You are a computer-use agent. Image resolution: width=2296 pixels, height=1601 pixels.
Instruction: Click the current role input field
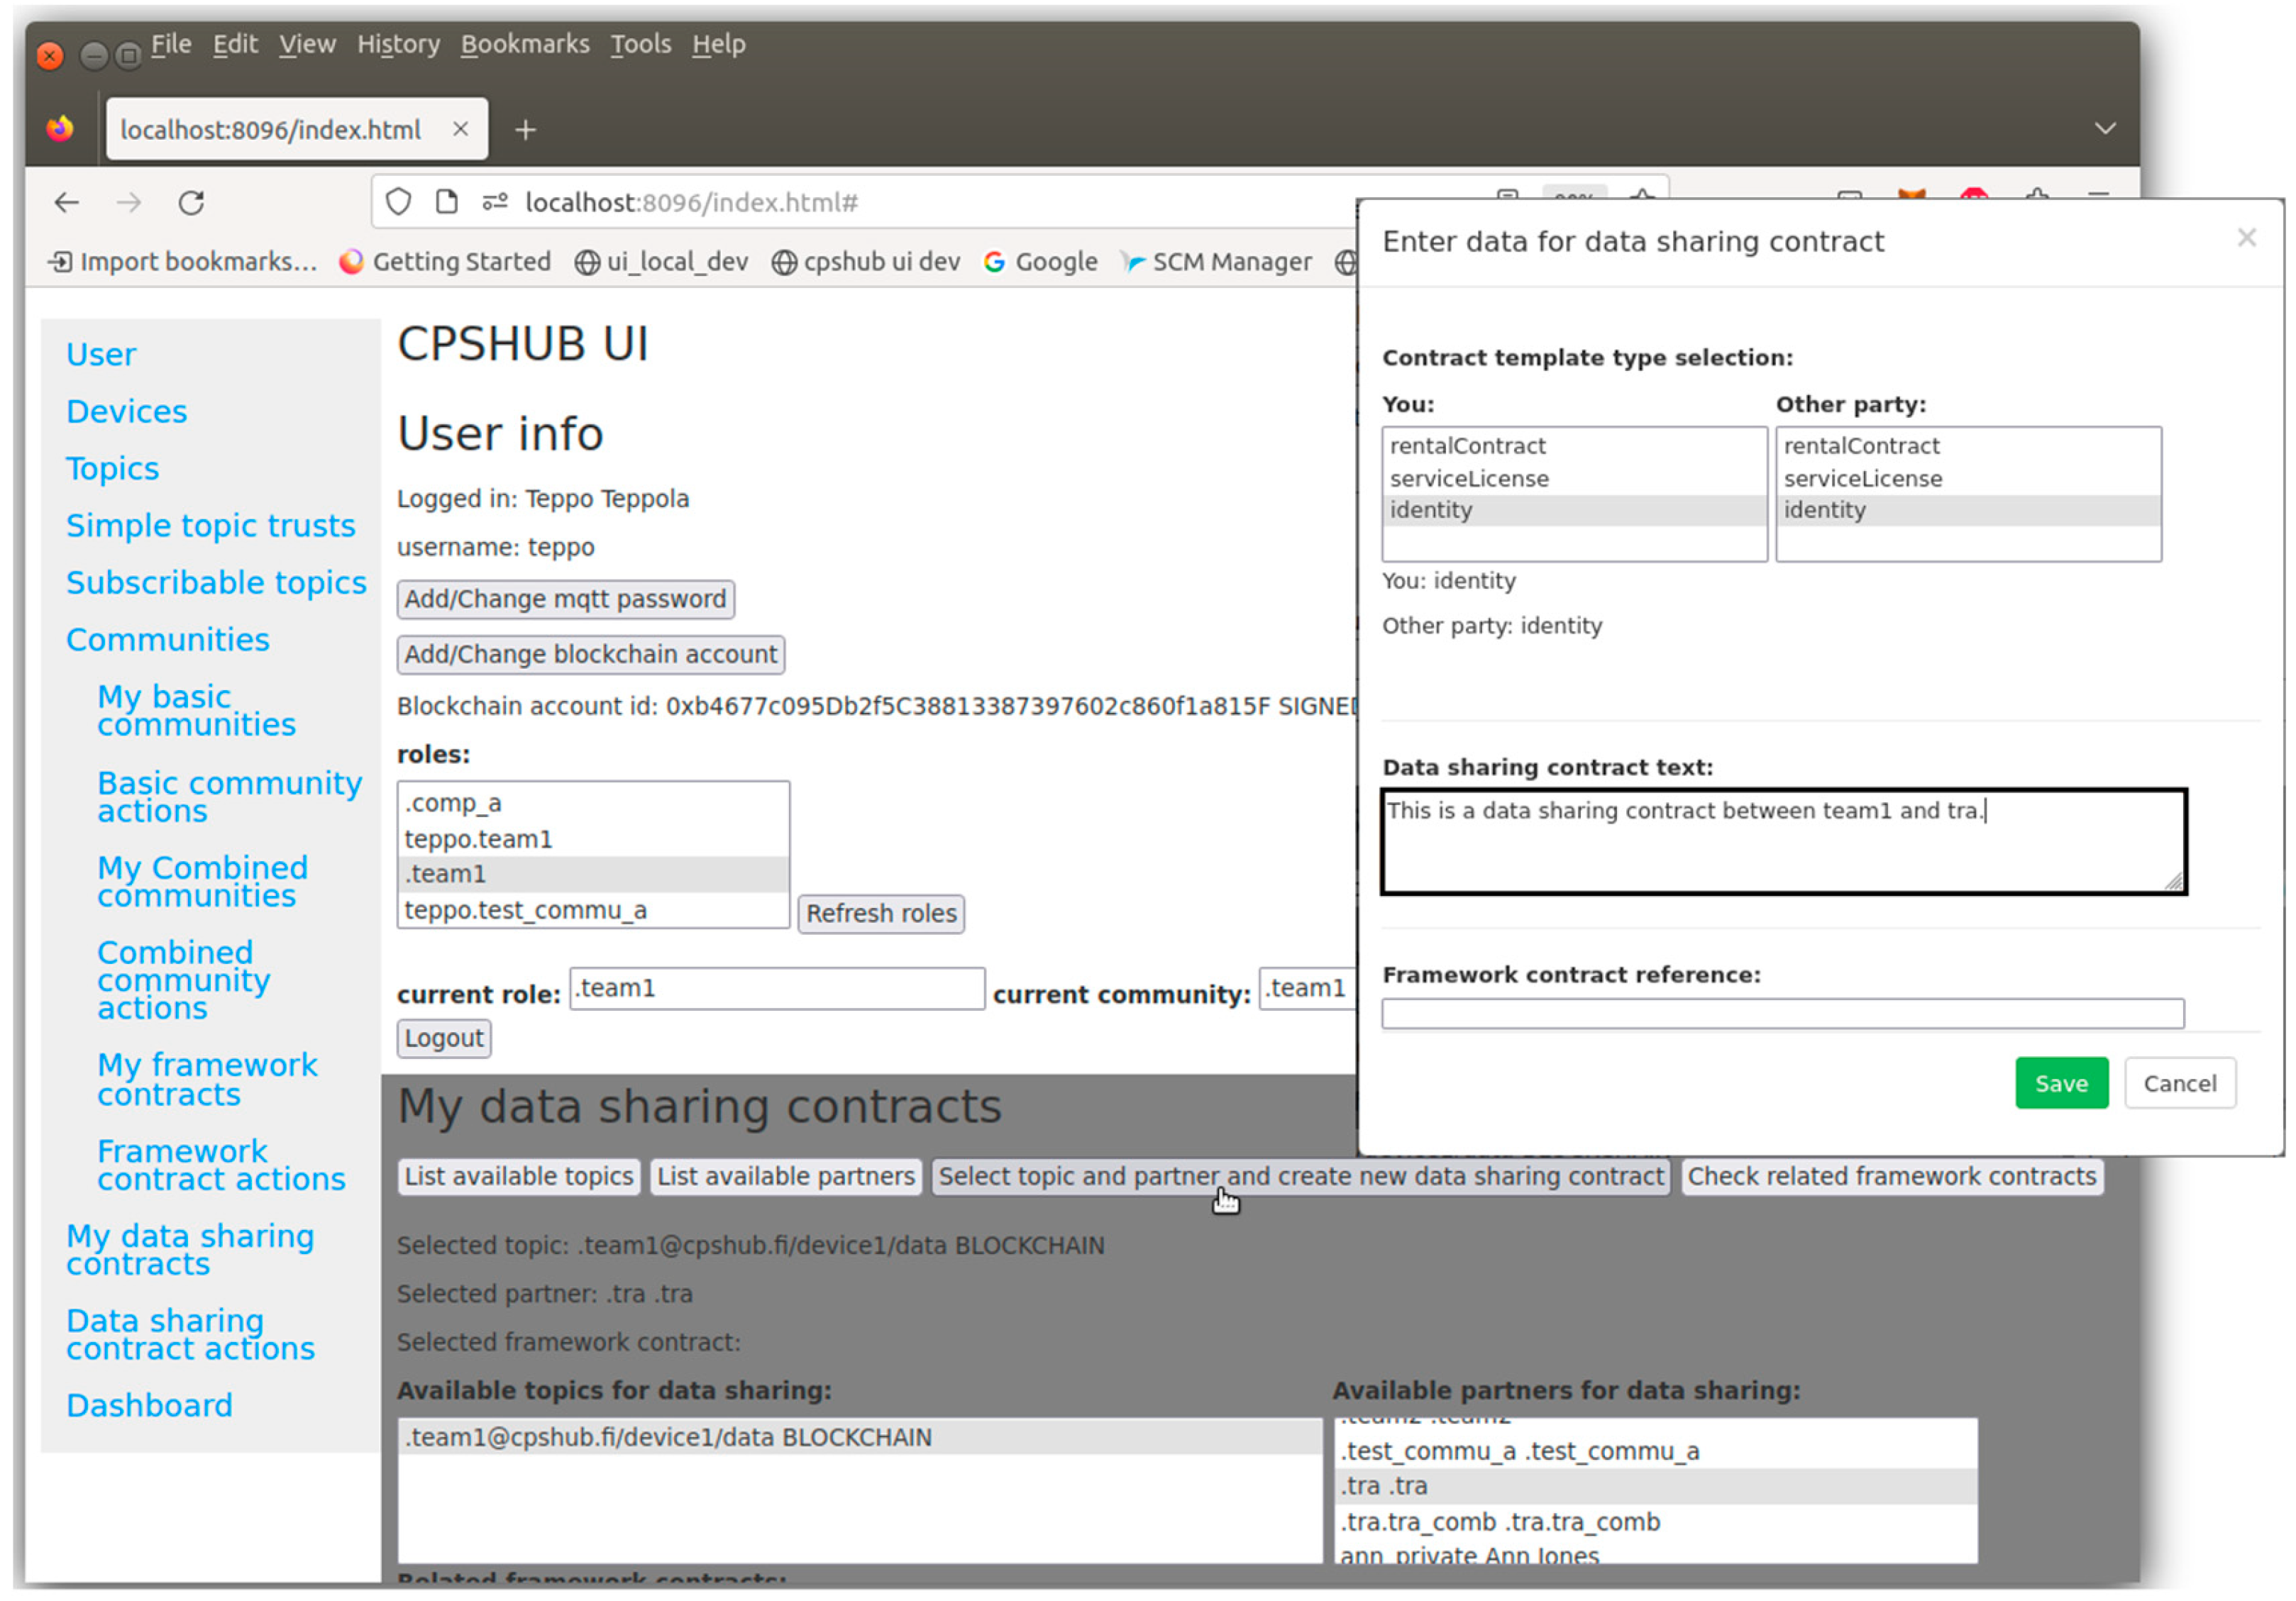point(776,988)
